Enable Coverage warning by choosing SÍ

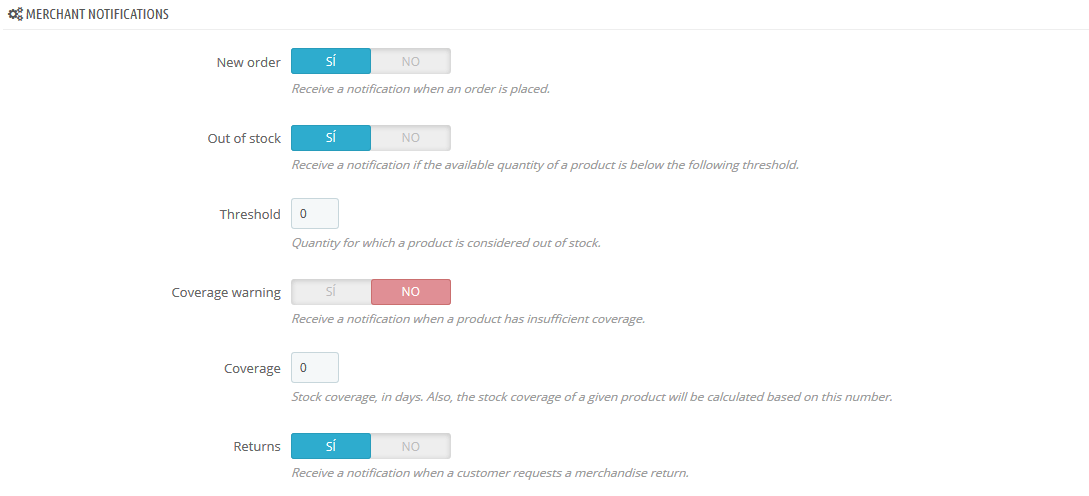331,292
